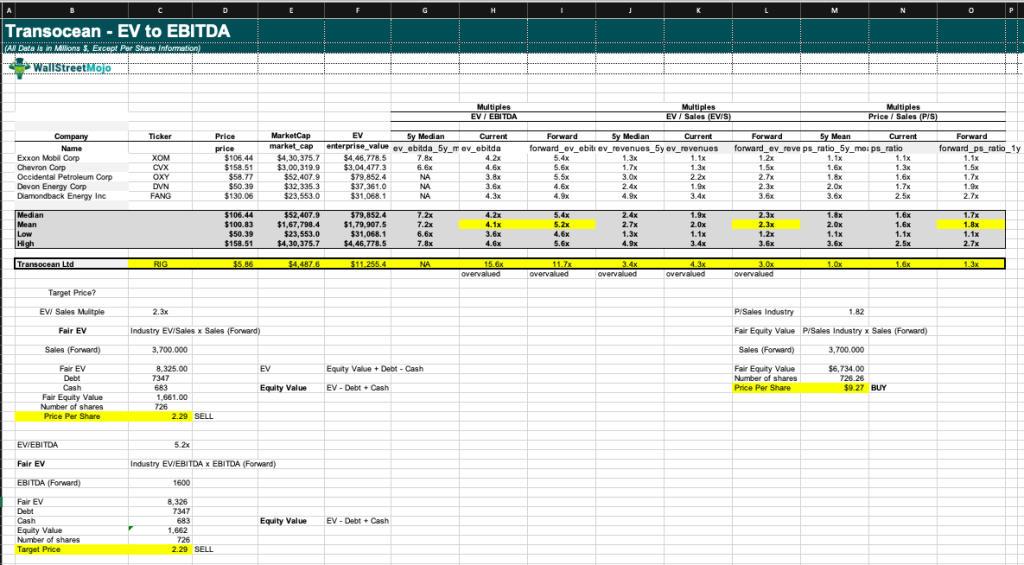Select column B header
1024x565 pixels.
(x=71, y=10)
